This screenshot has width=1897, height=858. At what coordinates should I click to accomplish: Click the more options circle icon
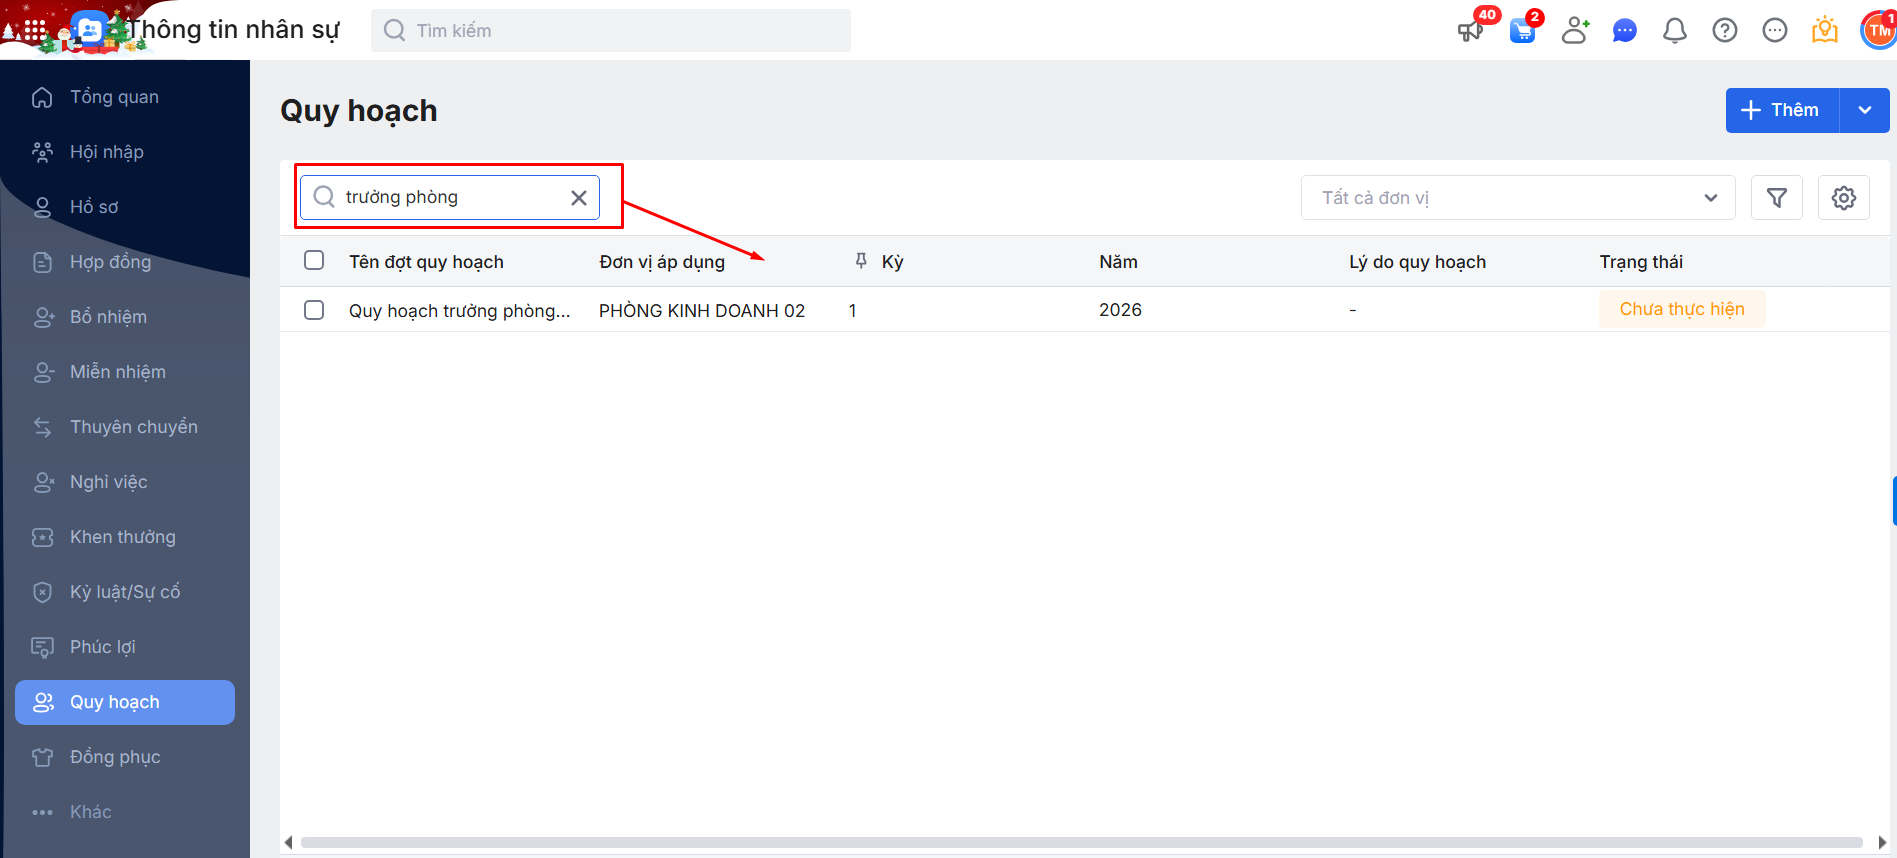(x=1775, y=31)
